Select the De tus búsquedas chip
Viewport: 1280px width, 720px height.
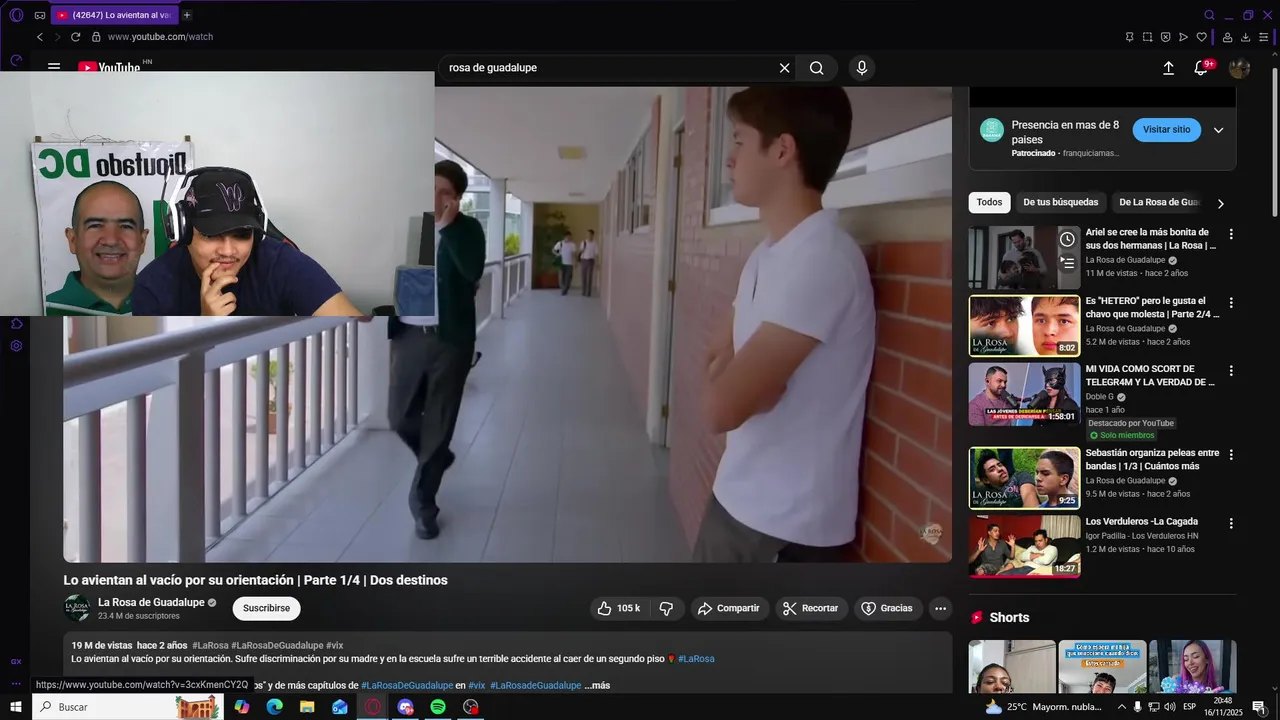(1061, 202)
